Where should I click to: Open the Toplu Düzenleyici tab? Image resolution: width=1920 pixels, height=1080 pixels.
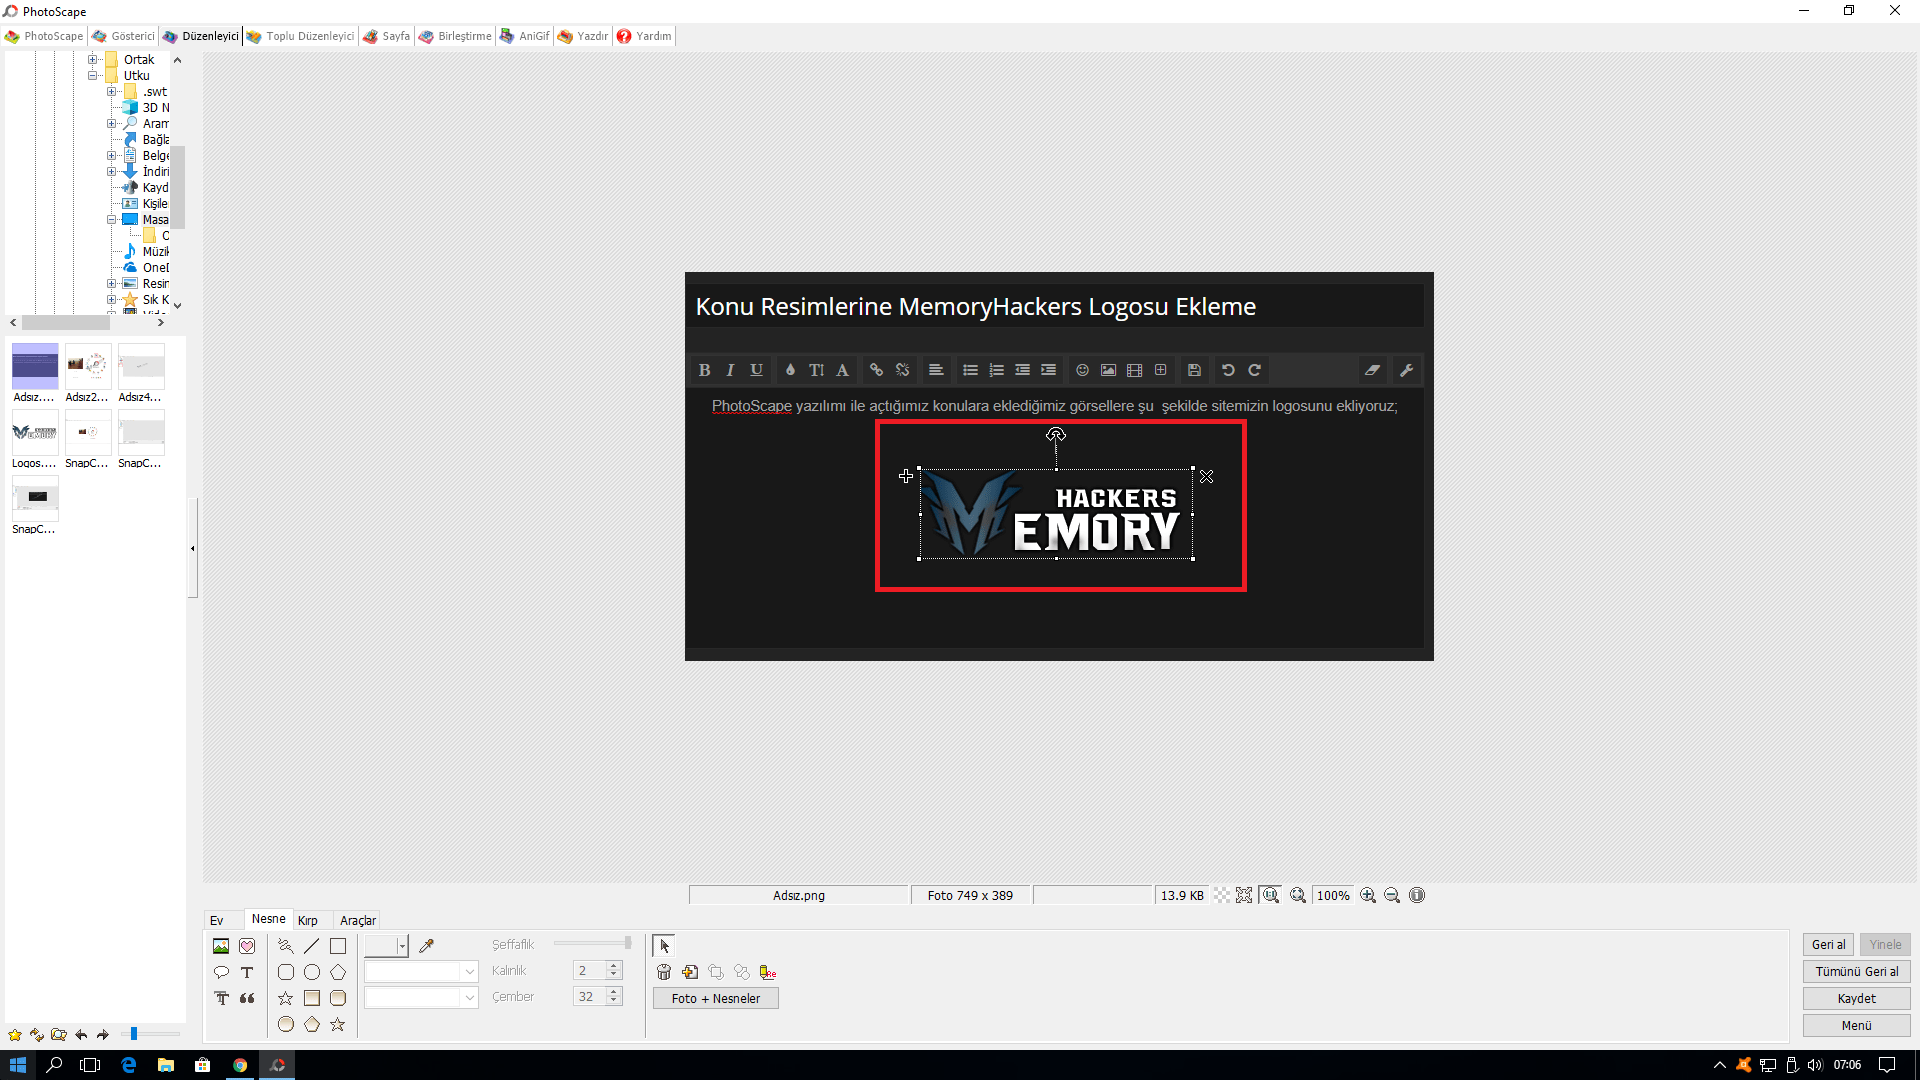point(300,36)
